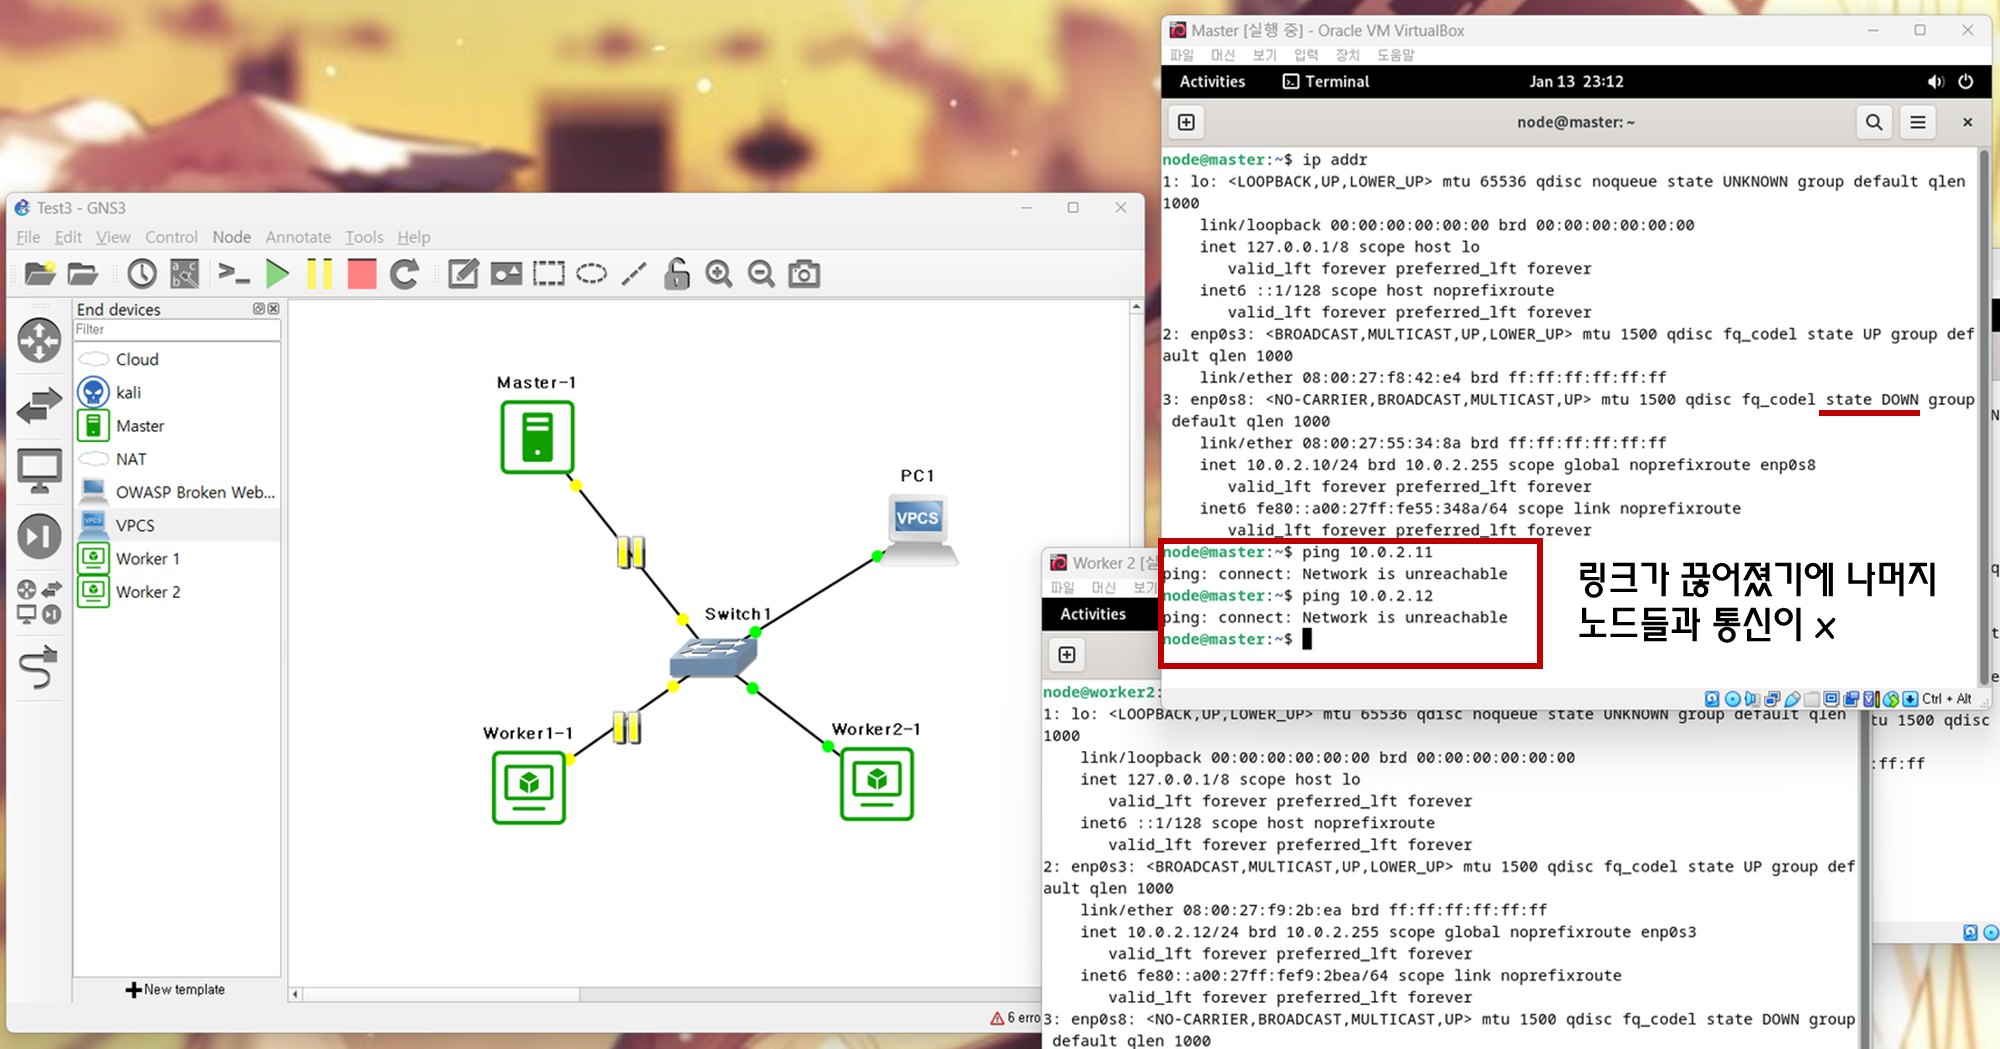2000x1049 pixels.
Task: Select Cloud in End devices list
Action: tap(177, 359)
